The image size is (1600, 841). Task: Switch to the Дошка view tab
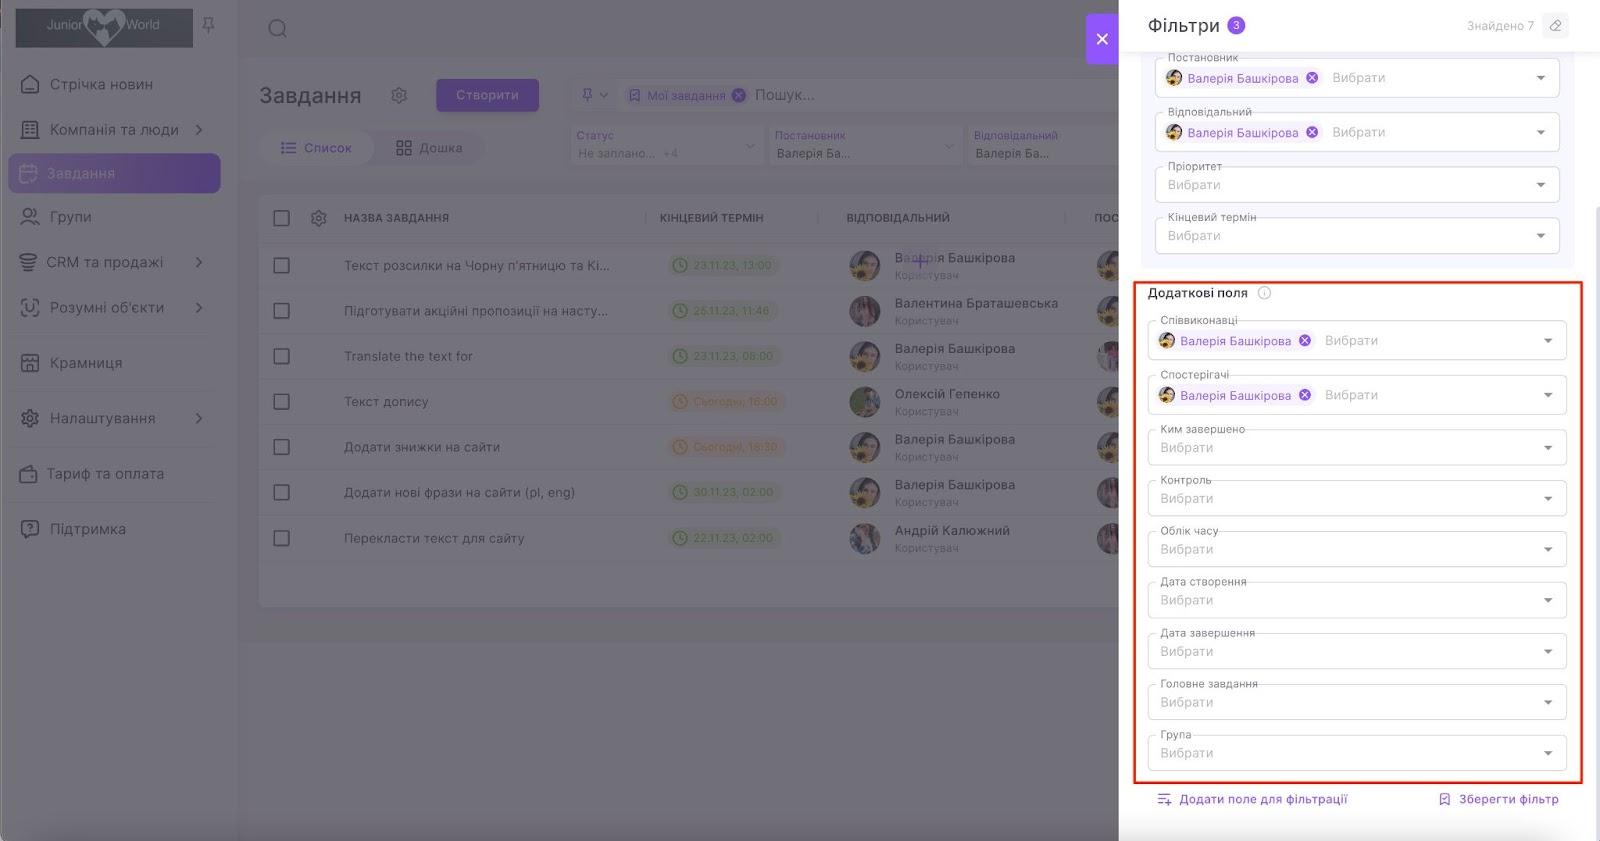click(429, 148)
